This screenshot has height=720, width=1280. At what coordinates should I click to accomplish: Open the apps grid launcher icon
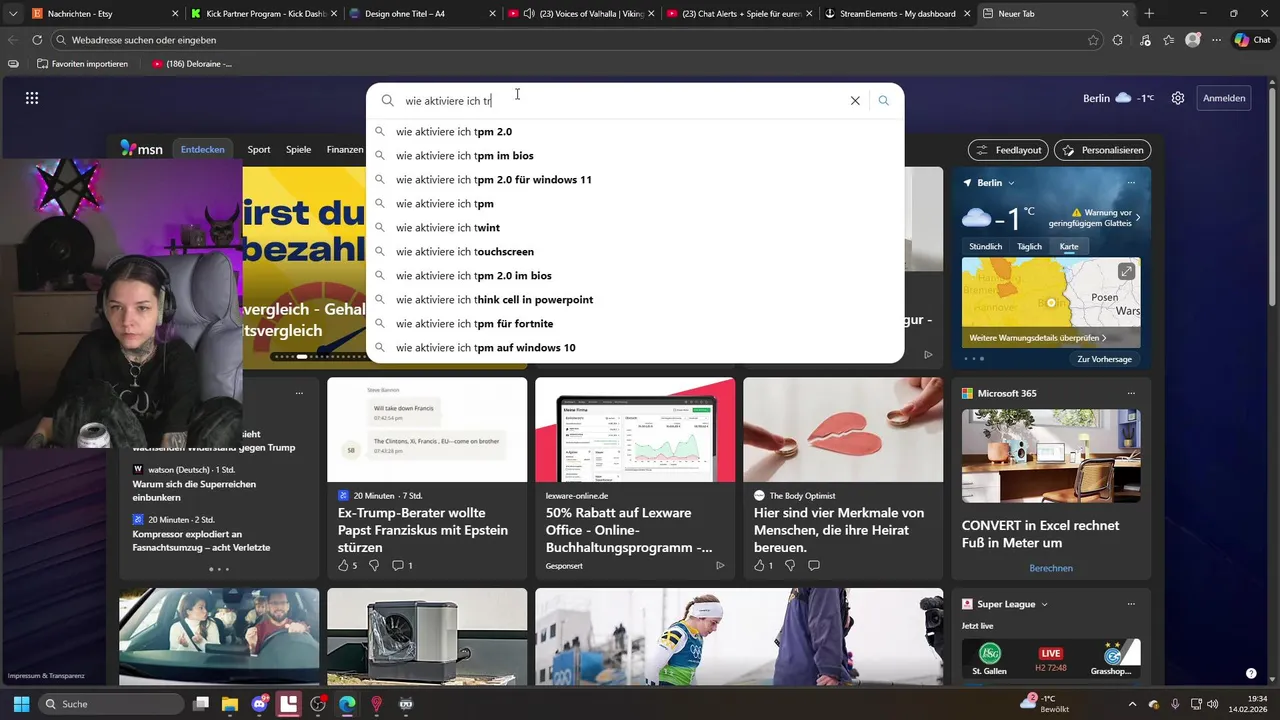32,98
